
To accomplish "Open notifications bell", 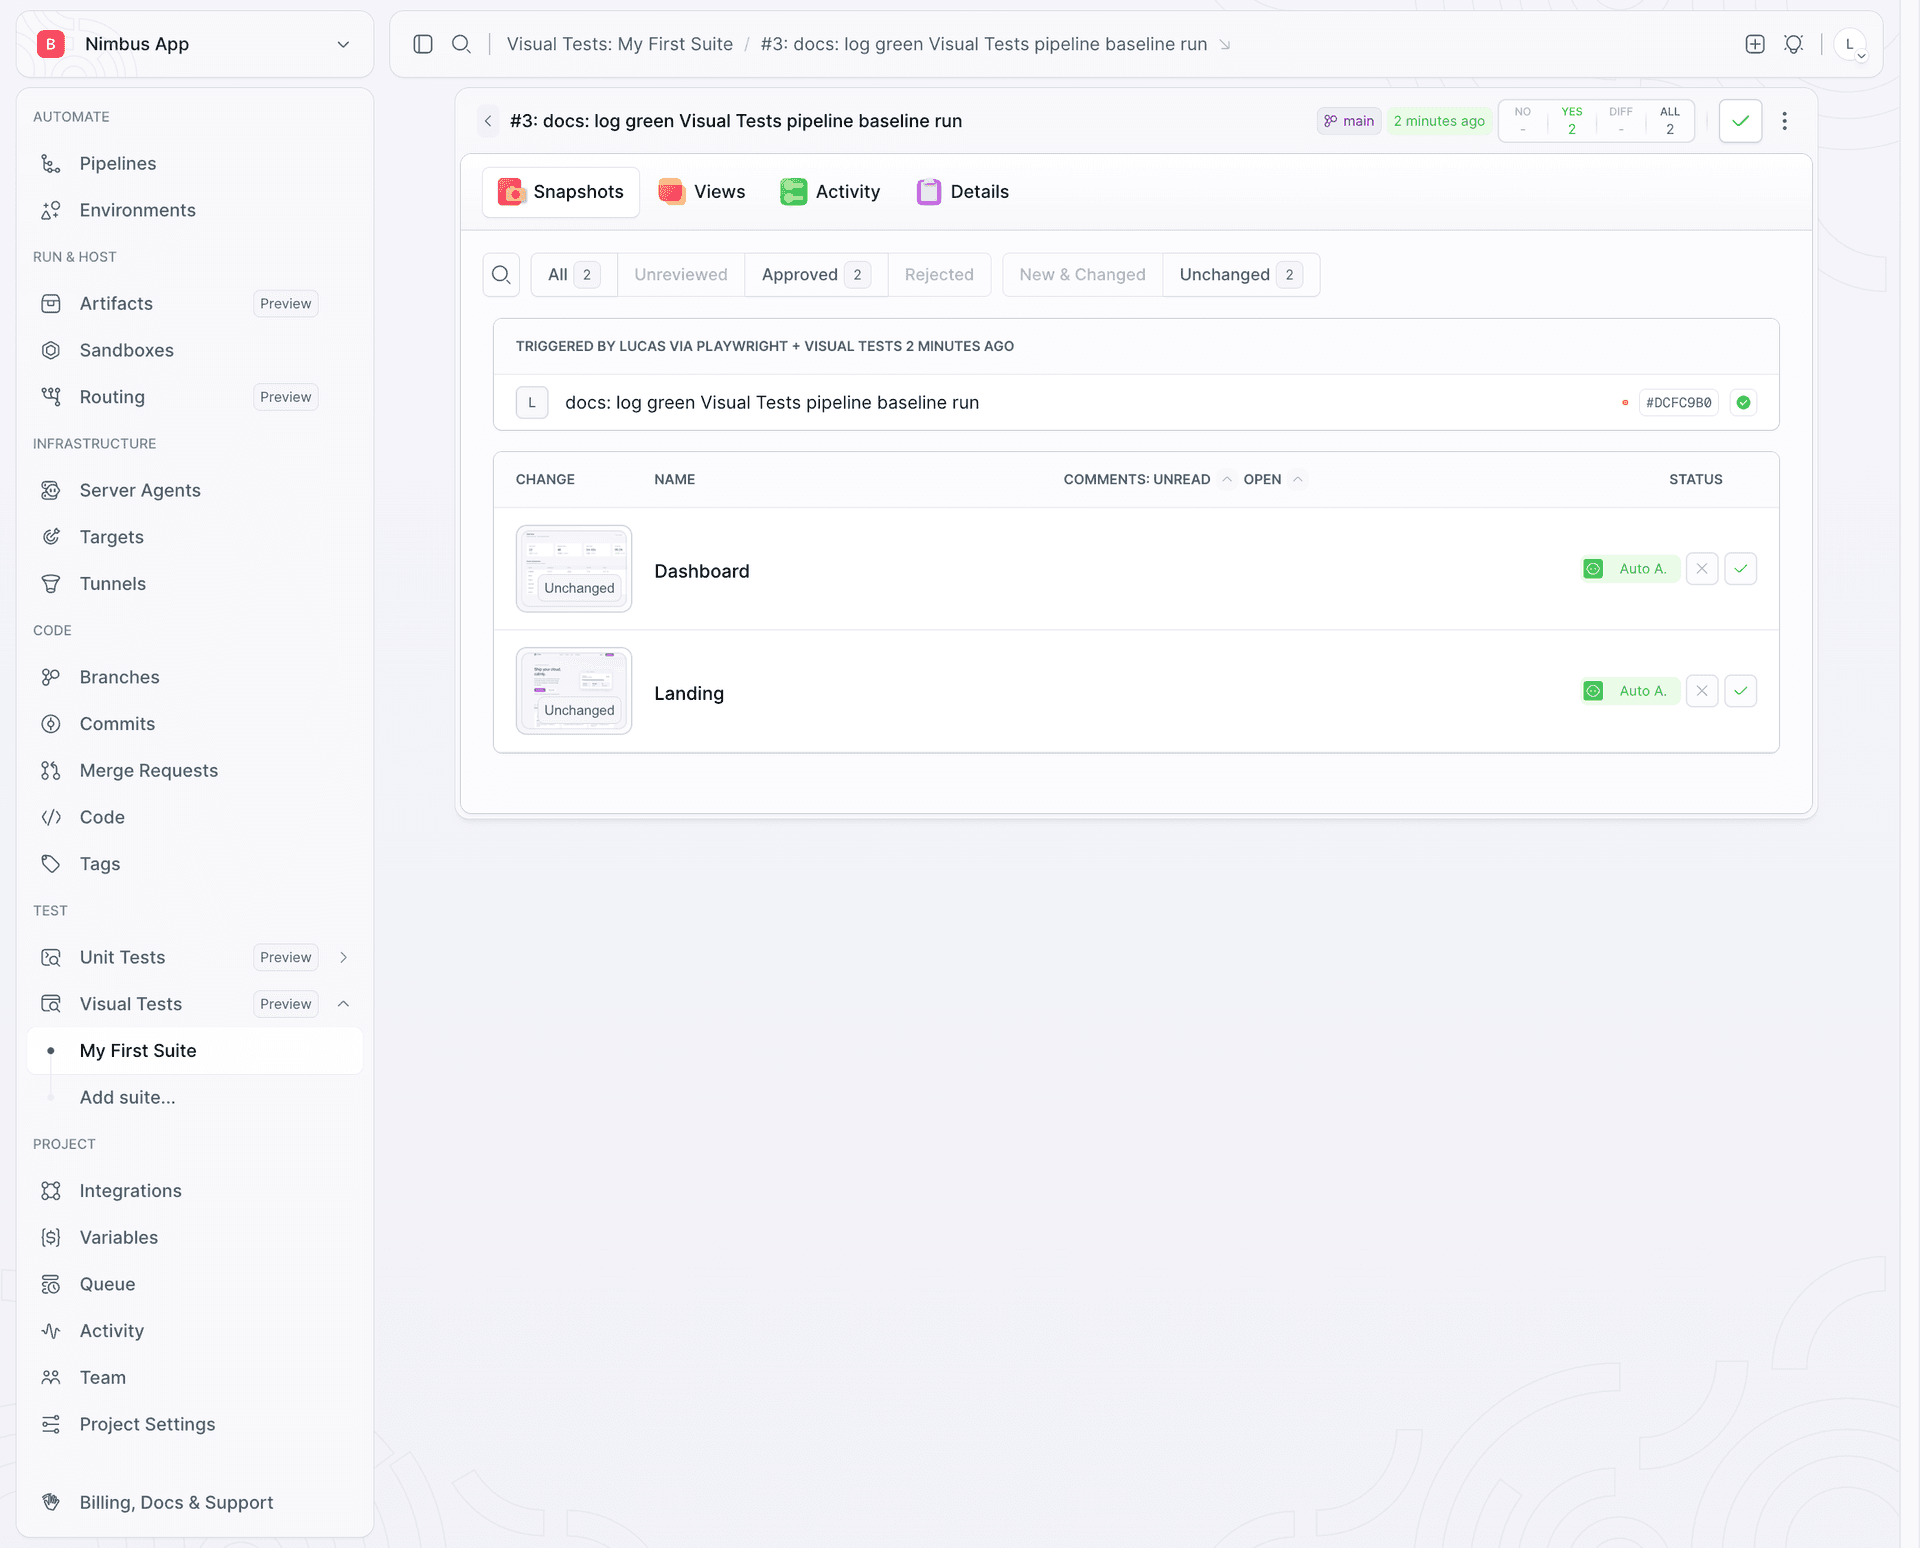I will tap(1794, 44).
